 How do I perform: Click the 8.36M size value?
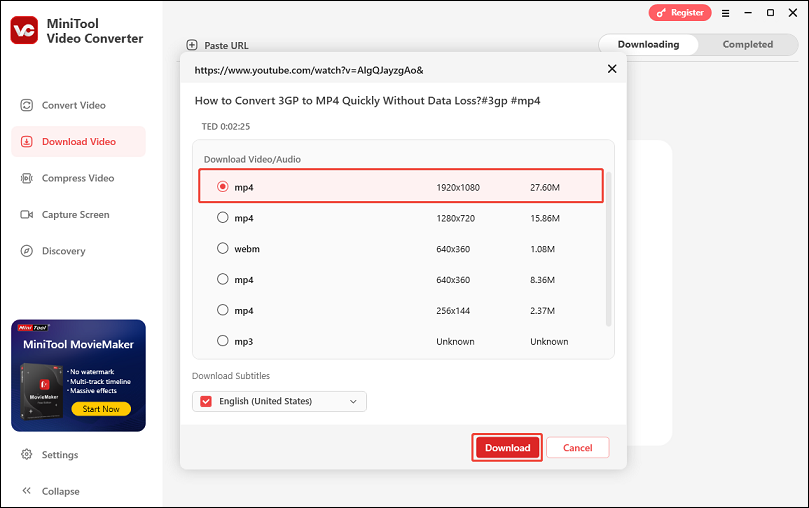tap(542, 280)
